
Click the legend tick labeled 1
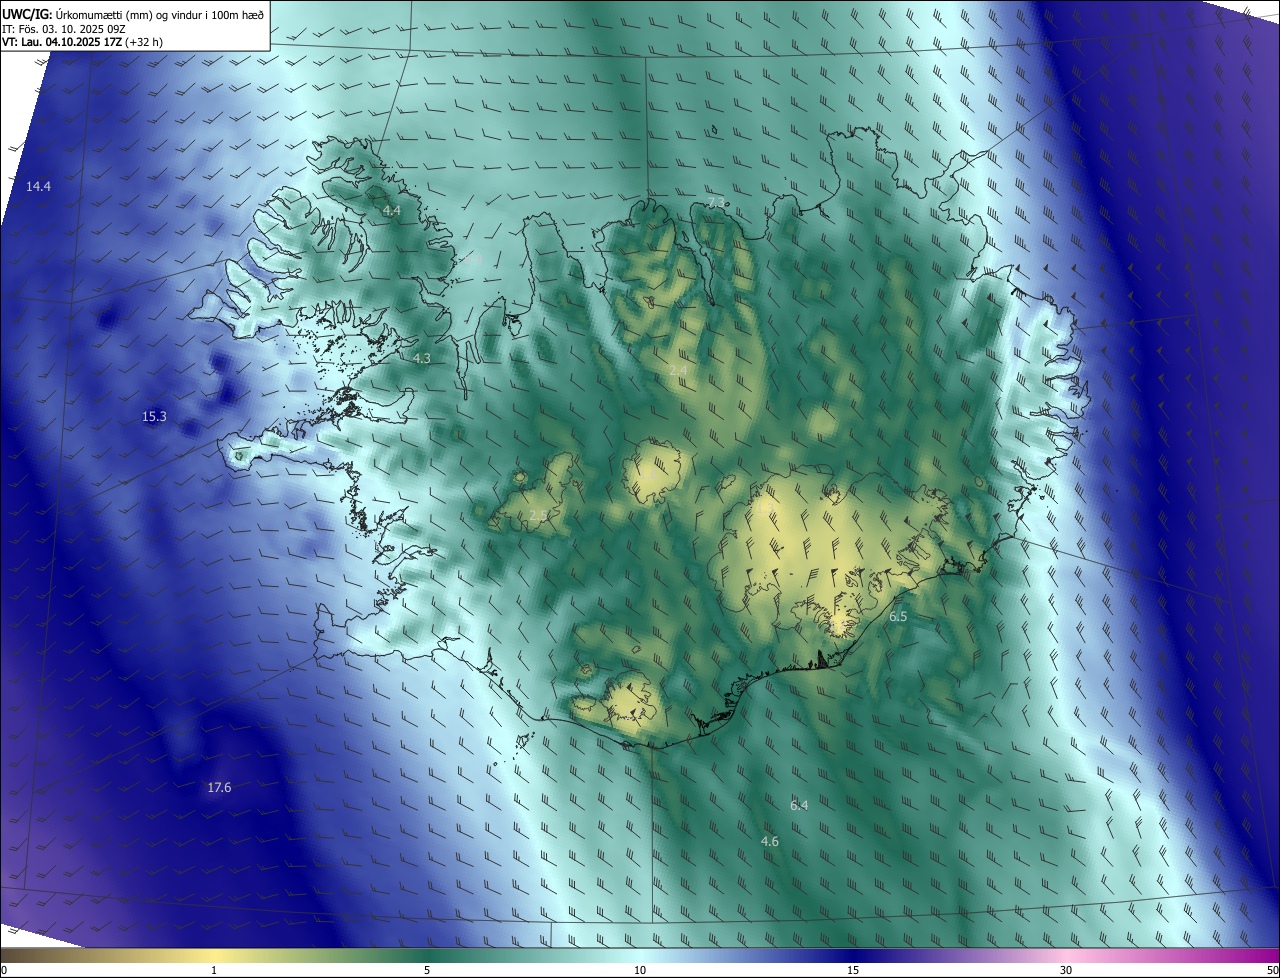(214, 971)
